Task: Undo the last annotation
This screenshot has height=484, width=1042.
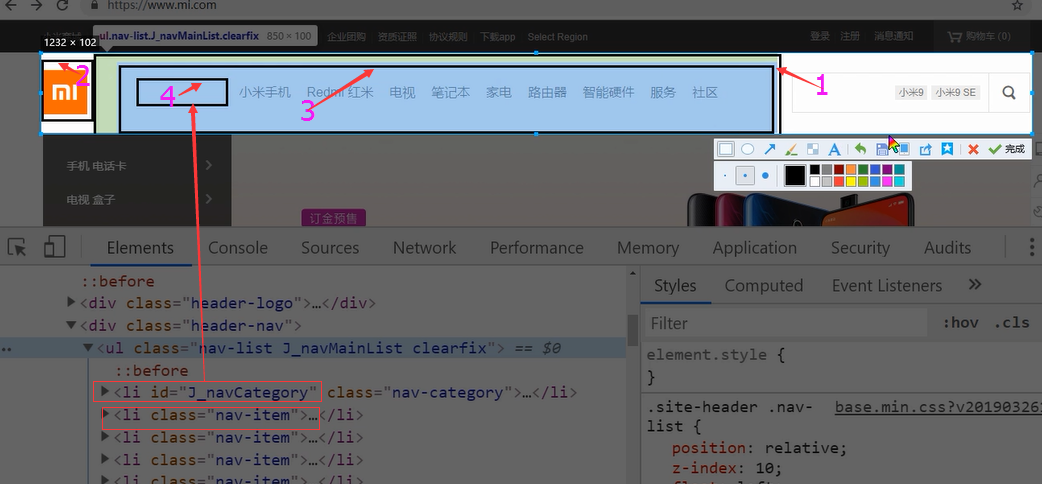Action: click(x=861, y=149)
